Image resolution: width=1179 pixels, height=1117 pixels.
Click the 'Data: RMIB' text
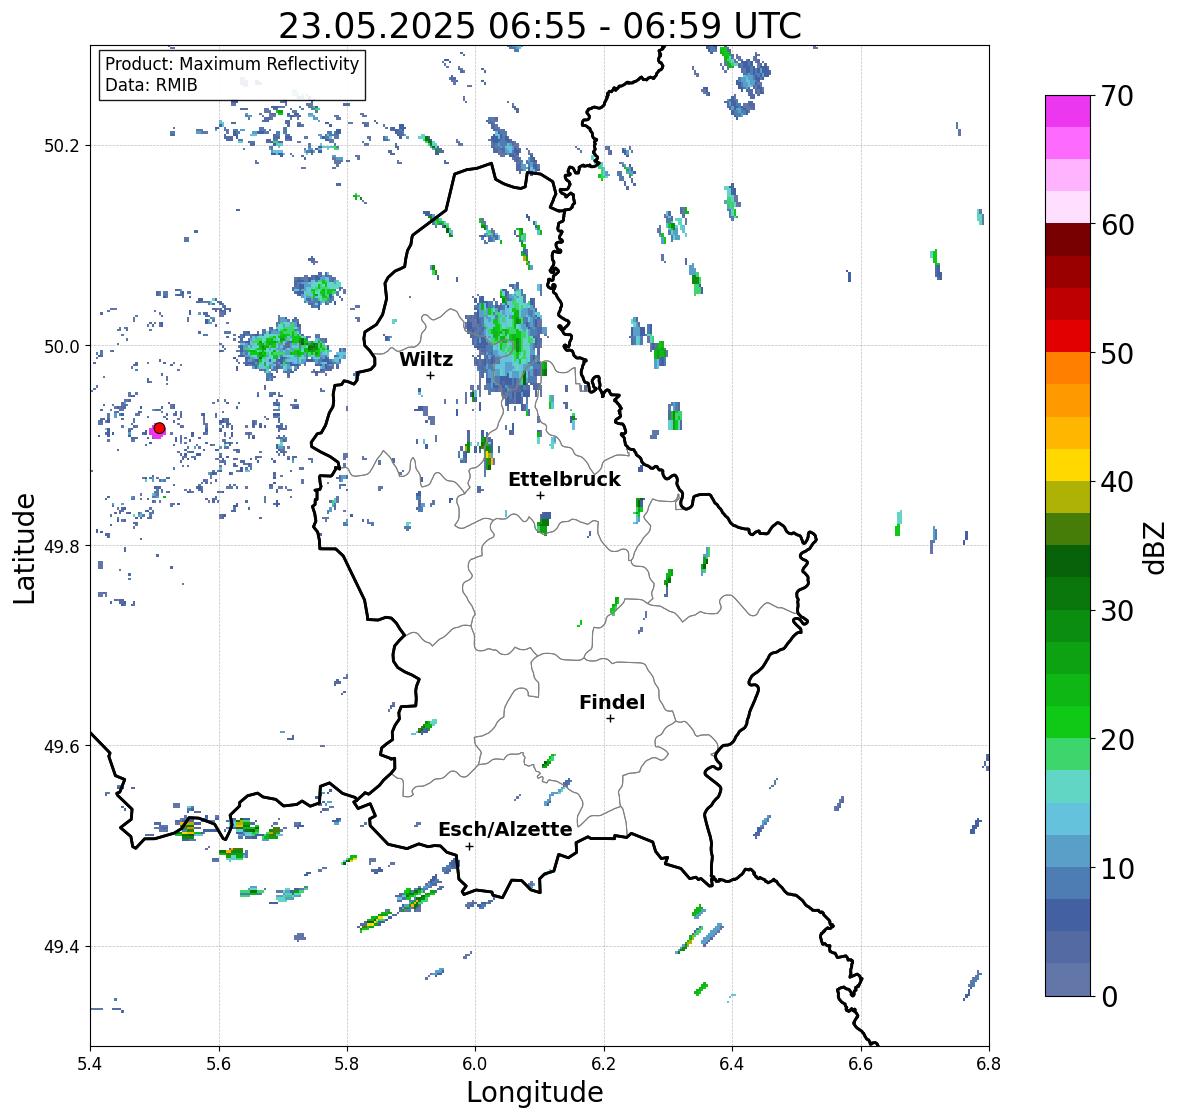pyautogui.click(x=151, y=85)
